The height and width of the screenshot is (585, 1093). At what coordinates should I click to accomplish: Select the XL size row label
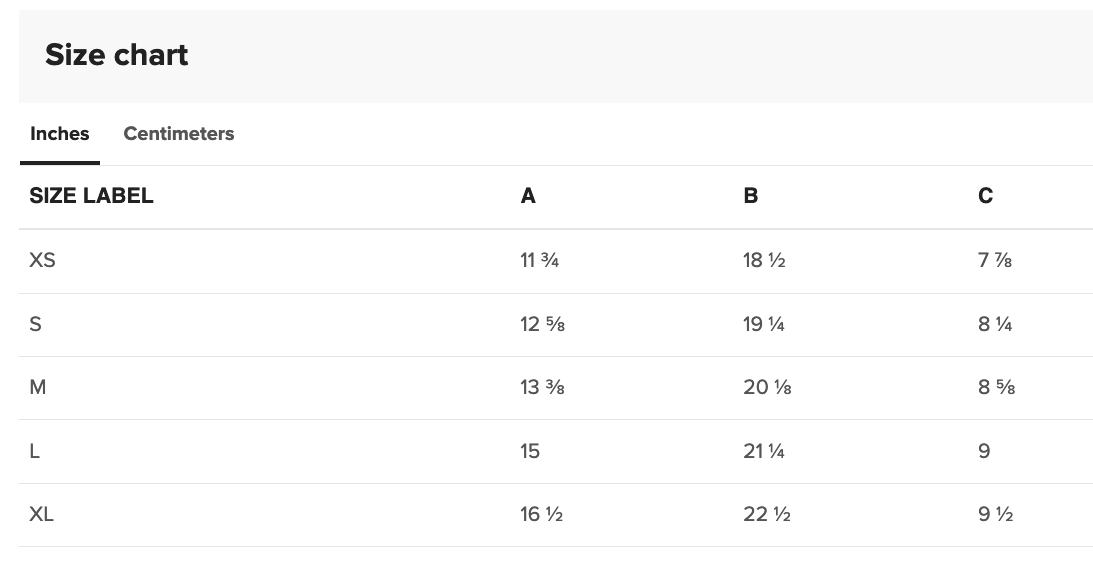tap(41, 514)
